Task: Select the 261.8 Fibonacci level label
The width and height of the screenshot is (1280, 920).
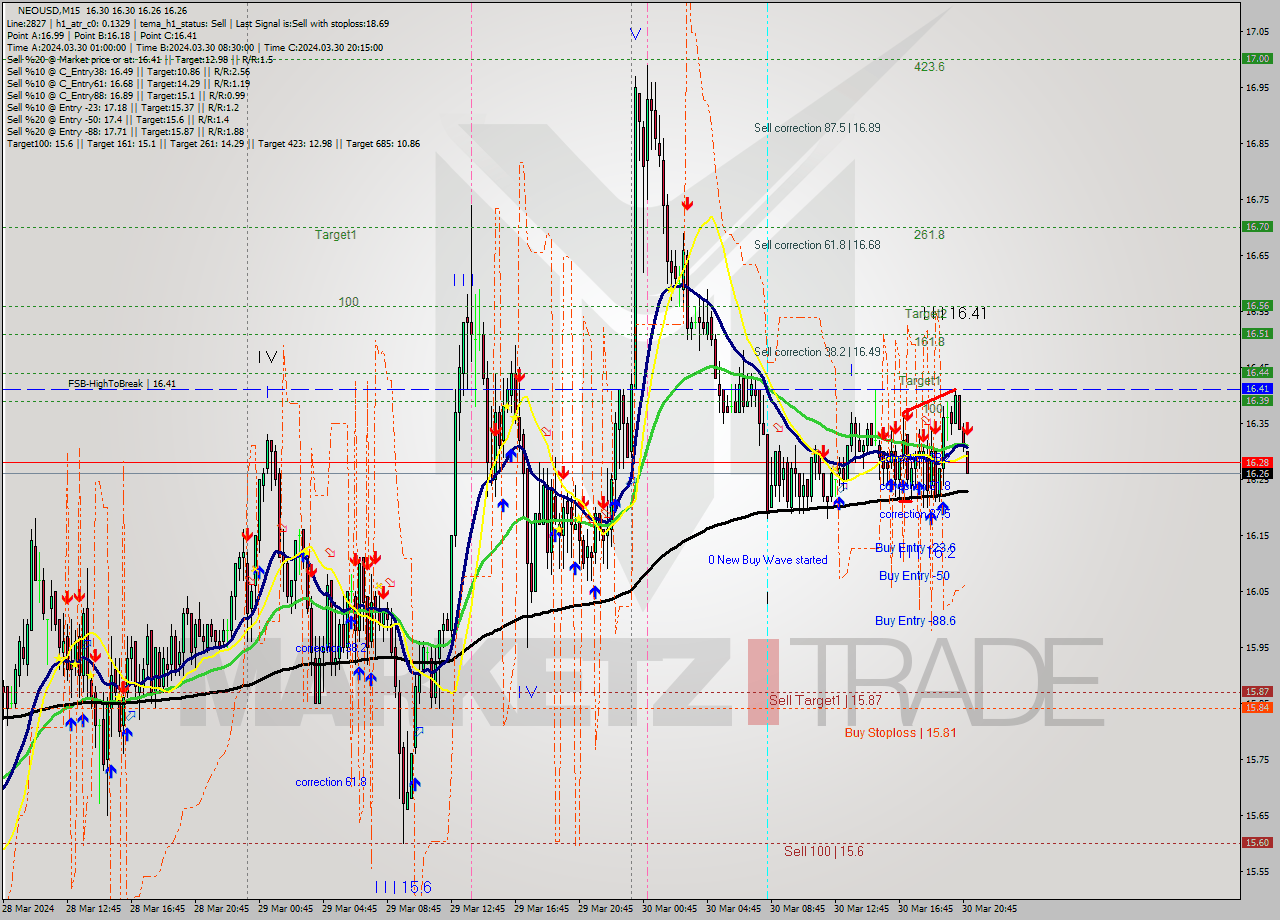Action: point(929,235)
